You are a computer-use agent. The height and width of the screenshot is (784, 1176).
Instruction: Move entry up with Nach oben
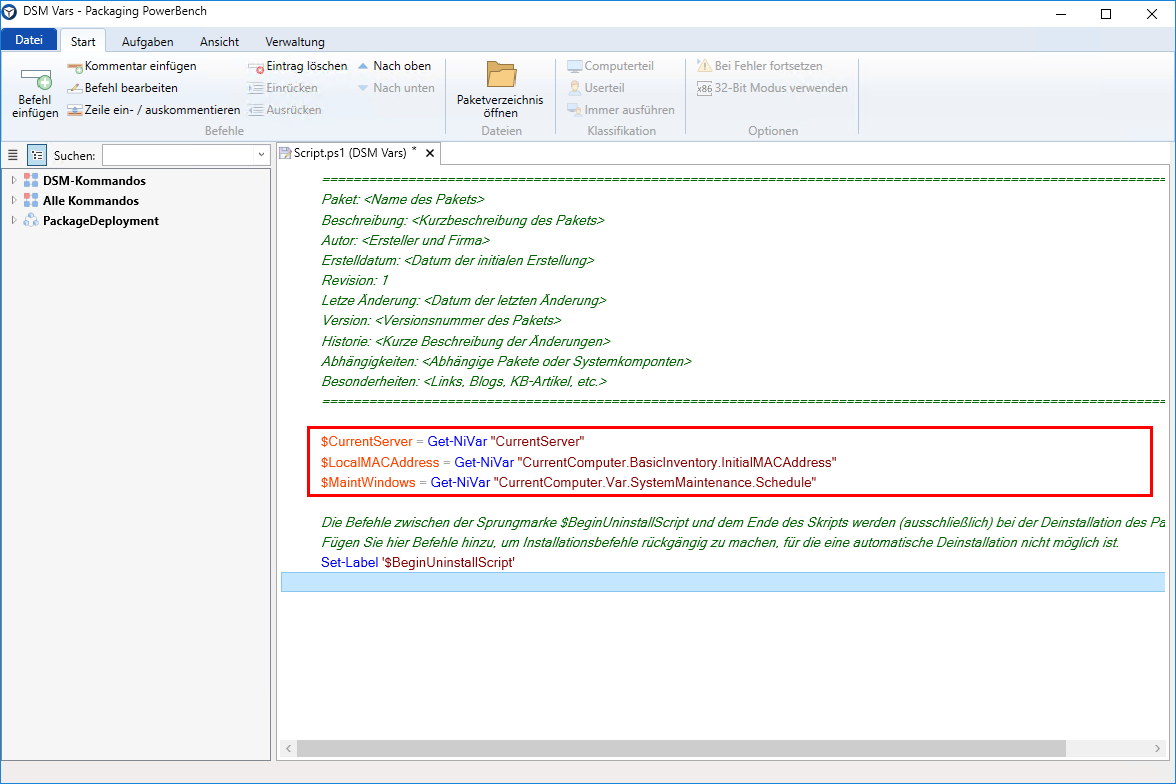tap(394, 66)
